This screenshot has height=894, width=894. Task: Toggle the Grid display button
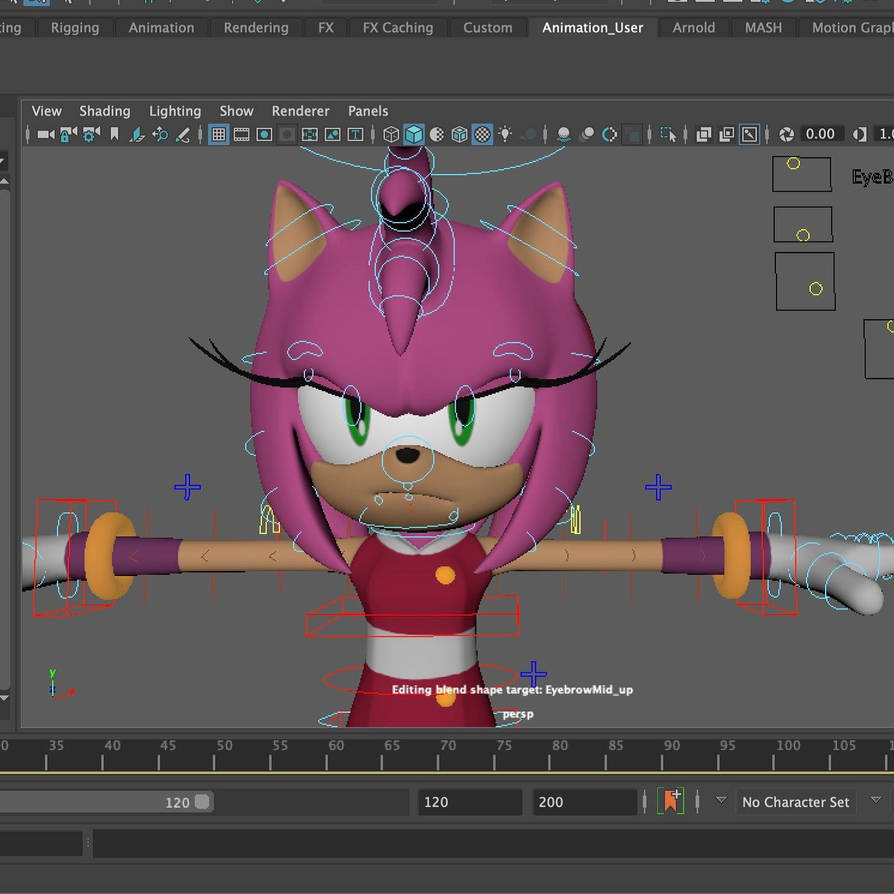pos(217,133)
